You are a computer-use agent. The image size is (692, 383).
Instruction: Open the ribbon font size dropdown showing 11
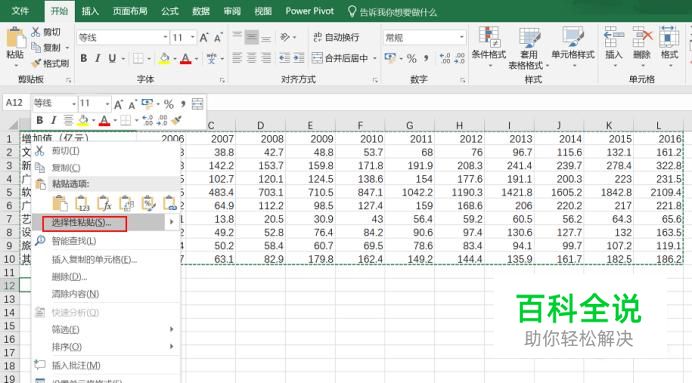pos(192,38)
